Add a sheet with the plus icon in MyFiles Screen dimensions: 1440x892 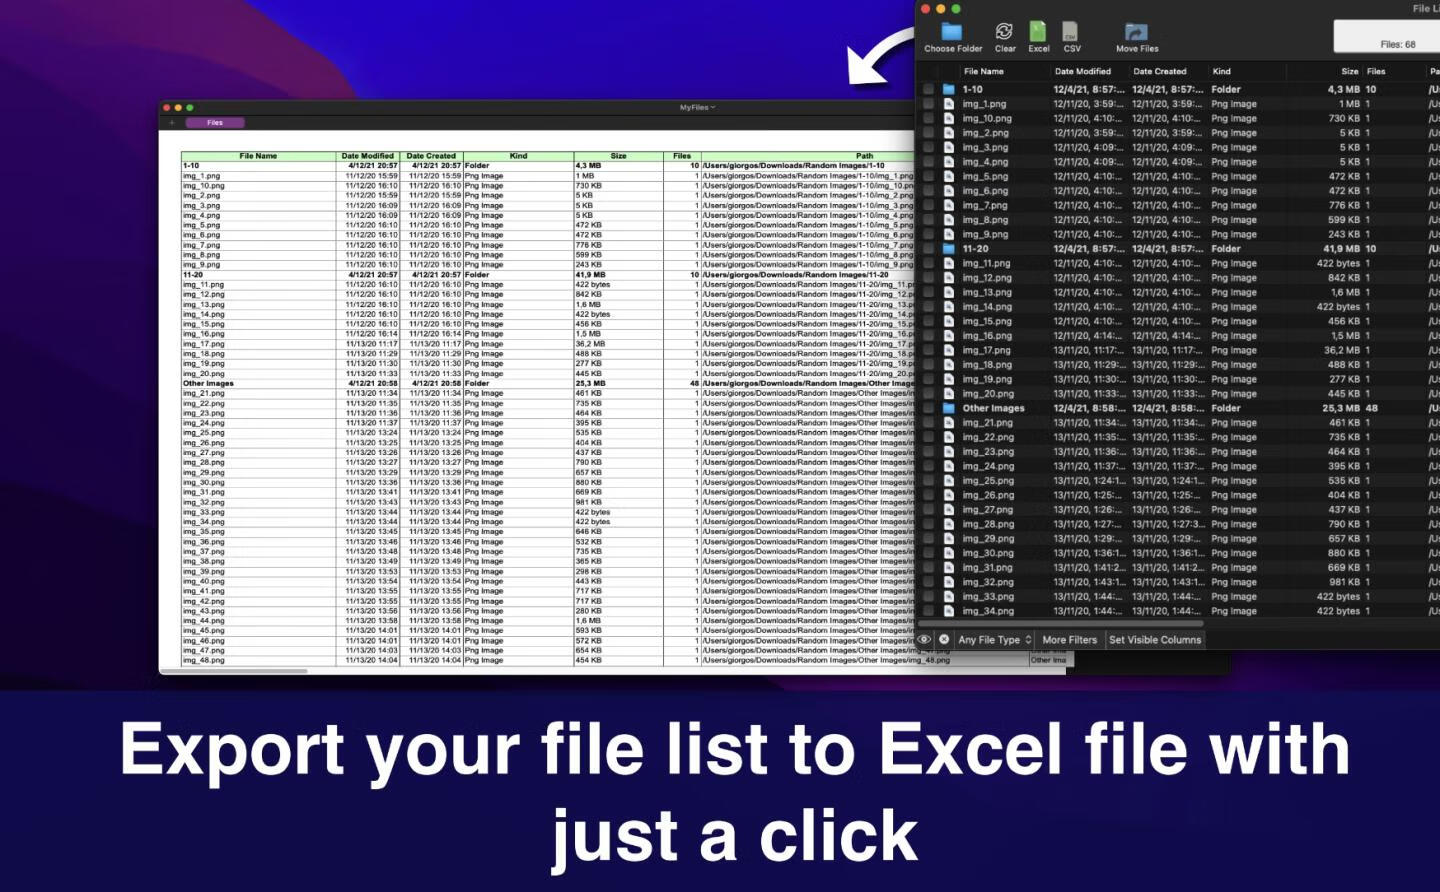coord(172,123)
